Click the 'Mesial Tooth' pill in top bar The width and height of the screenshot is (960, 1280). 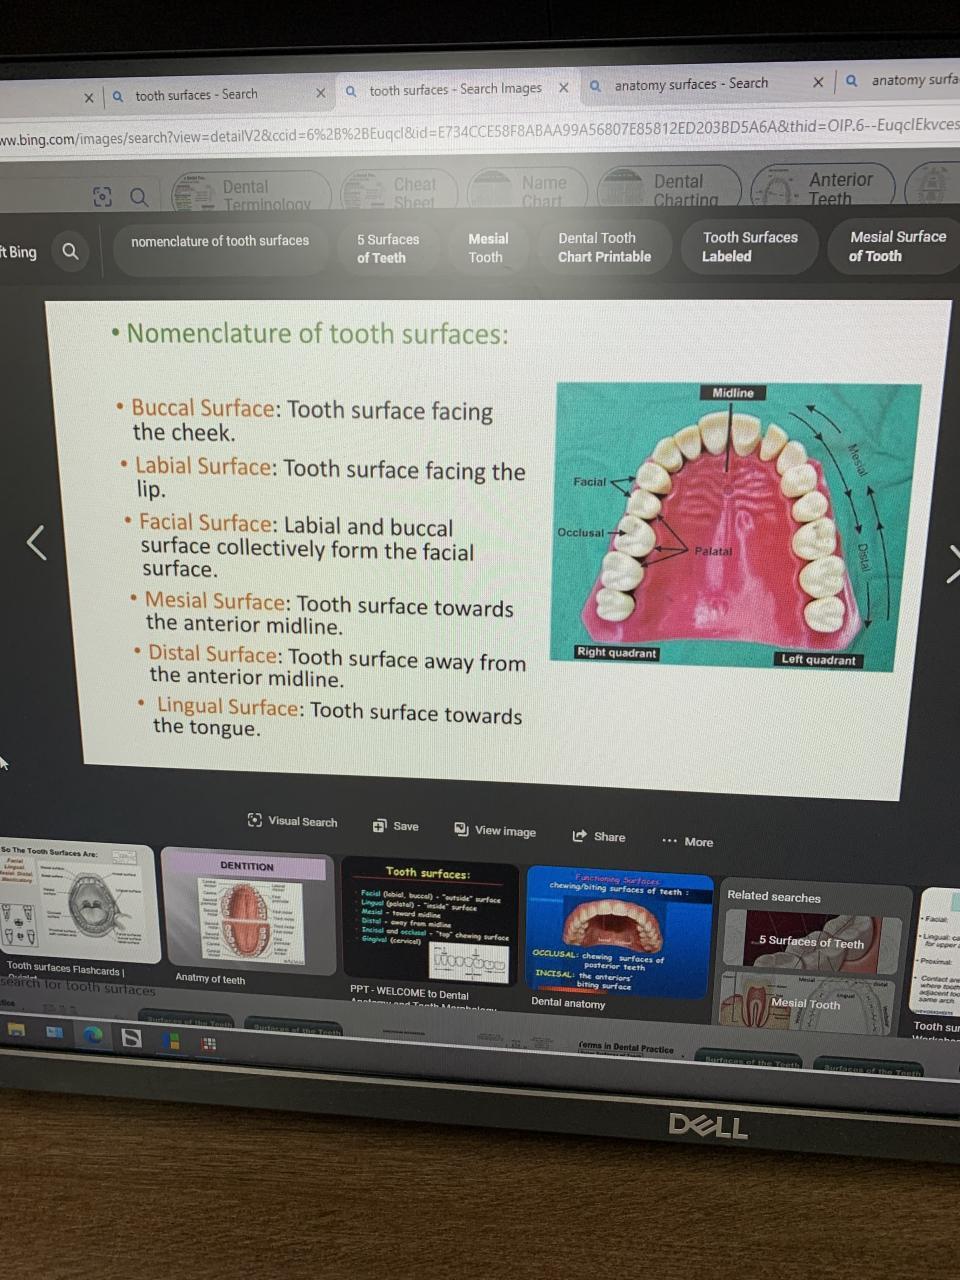pyautogui.click(x=488, y=248)
